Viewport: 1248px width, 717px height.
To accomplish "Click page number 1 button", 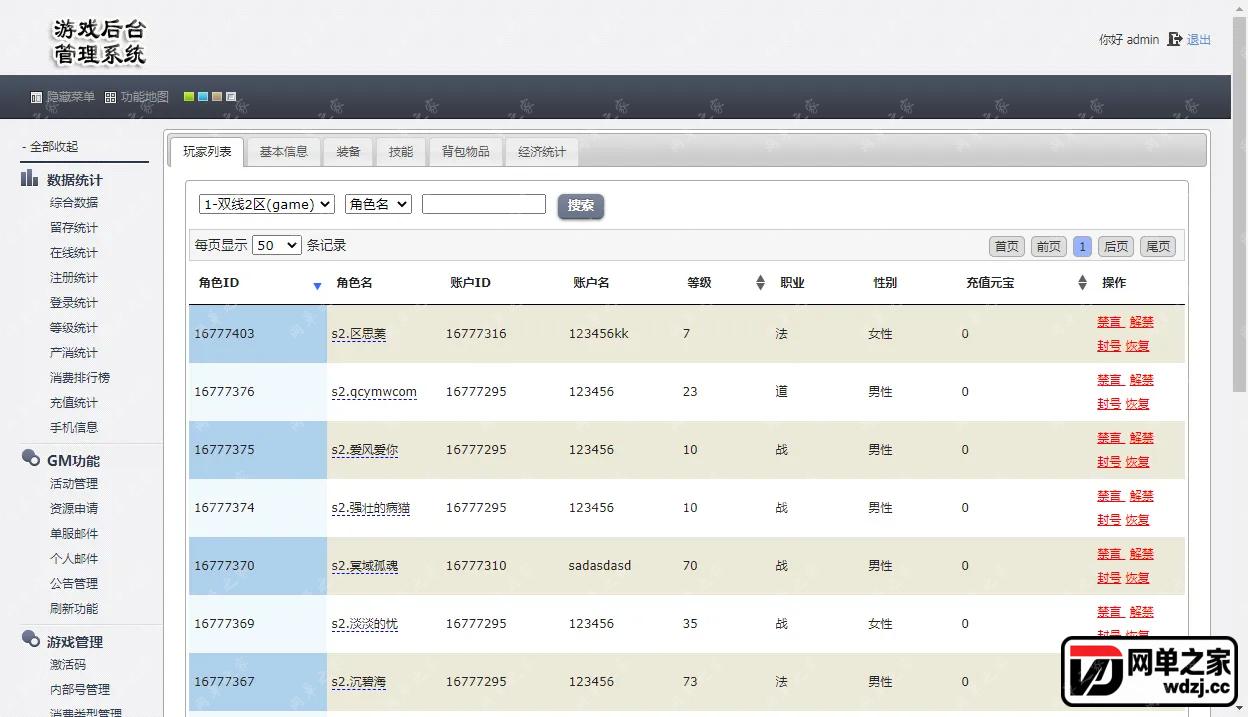I will pyautogui.click(x=1082, y=246).
